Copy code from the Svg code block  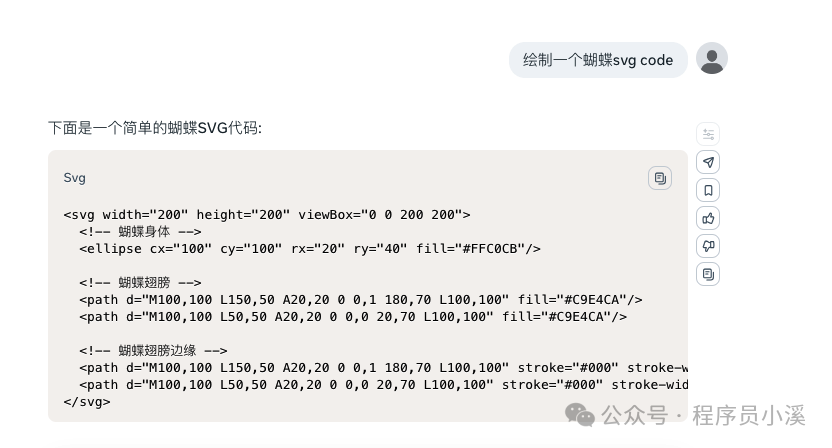660,178
